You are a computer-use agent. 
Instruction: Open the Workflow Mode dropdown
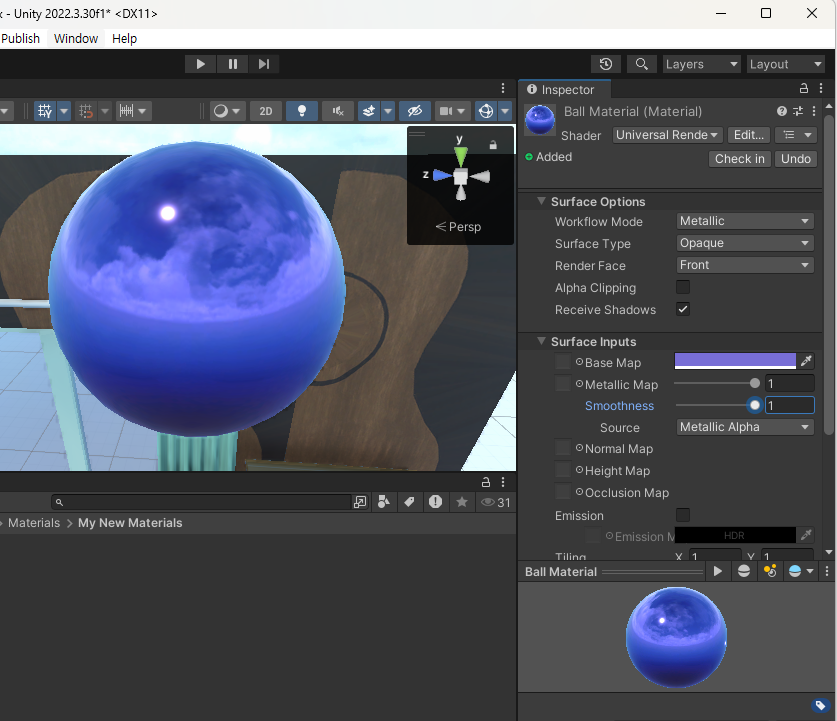coord(744,221)
